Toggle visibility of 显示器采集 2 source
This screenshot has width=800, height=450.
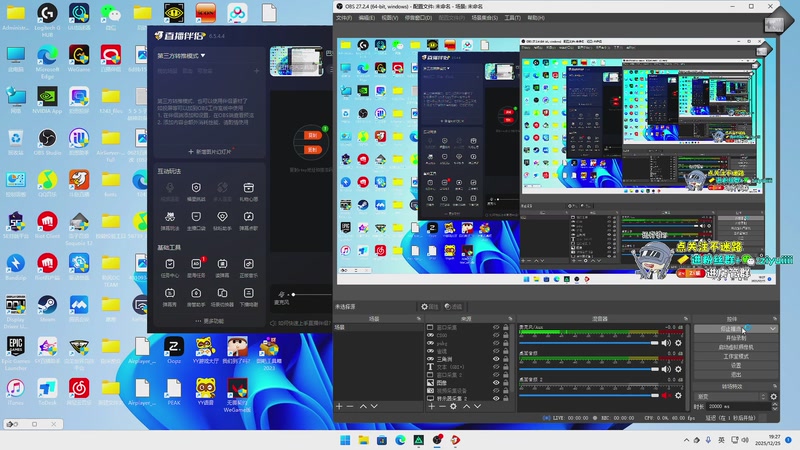click(x=496, y=398)
